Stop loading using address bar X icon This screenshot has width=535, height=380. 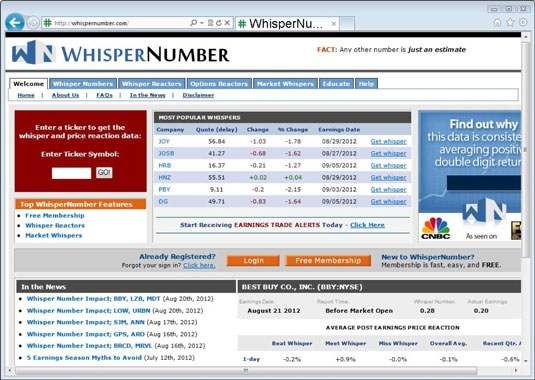click(x=227, y=23)
